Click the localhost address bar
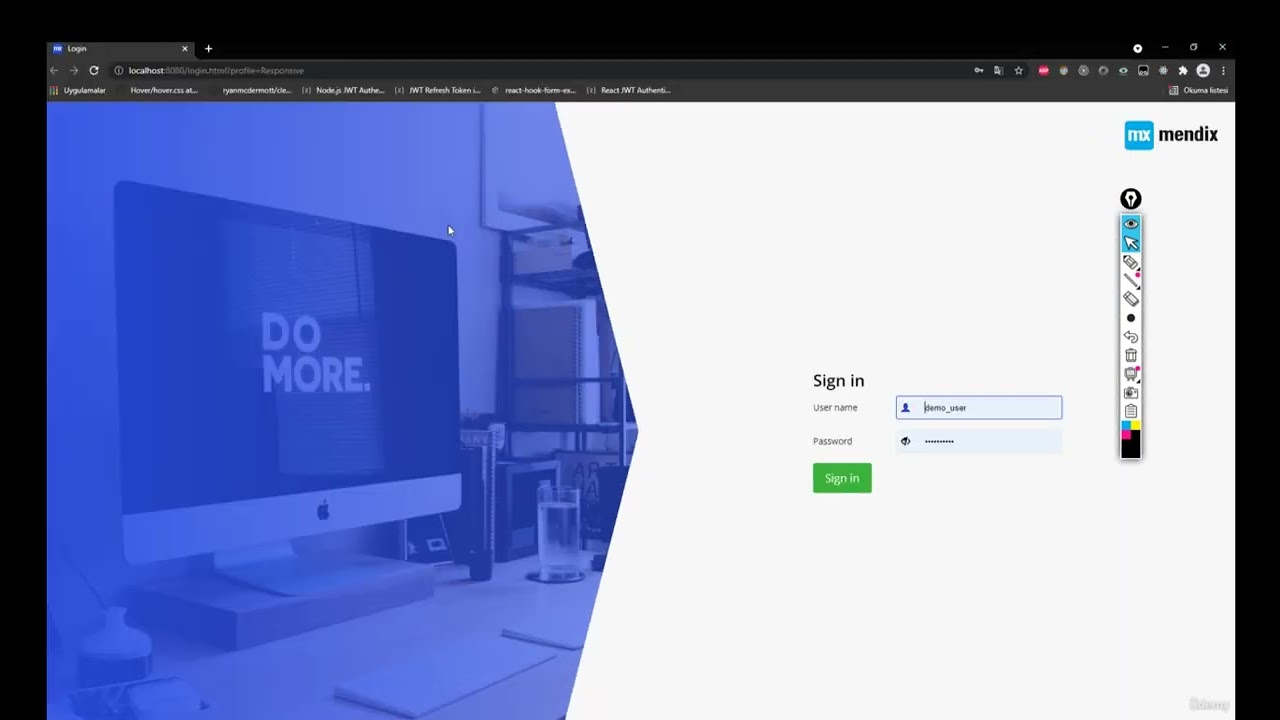The height and width of the screenshot is (720, 1280). (540, 70)
